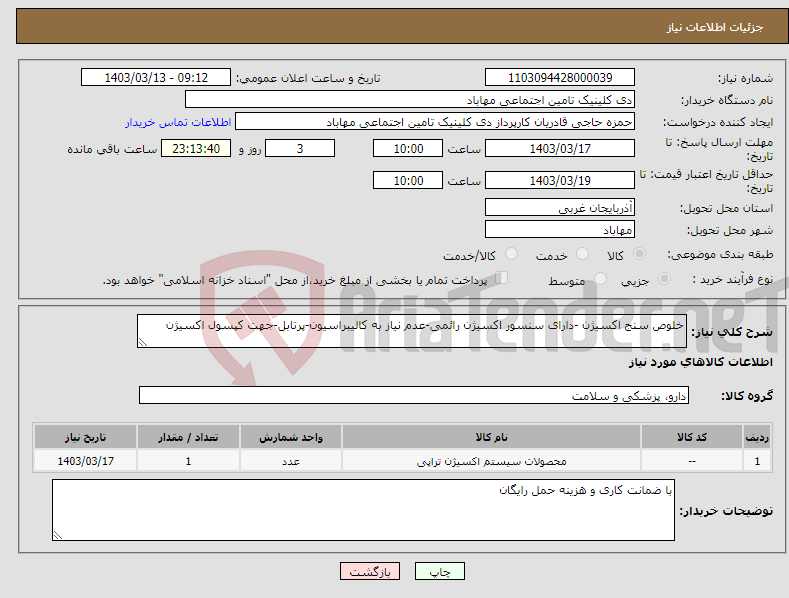
Task: Click the general need description text area
Action: (x=412, y=331)
